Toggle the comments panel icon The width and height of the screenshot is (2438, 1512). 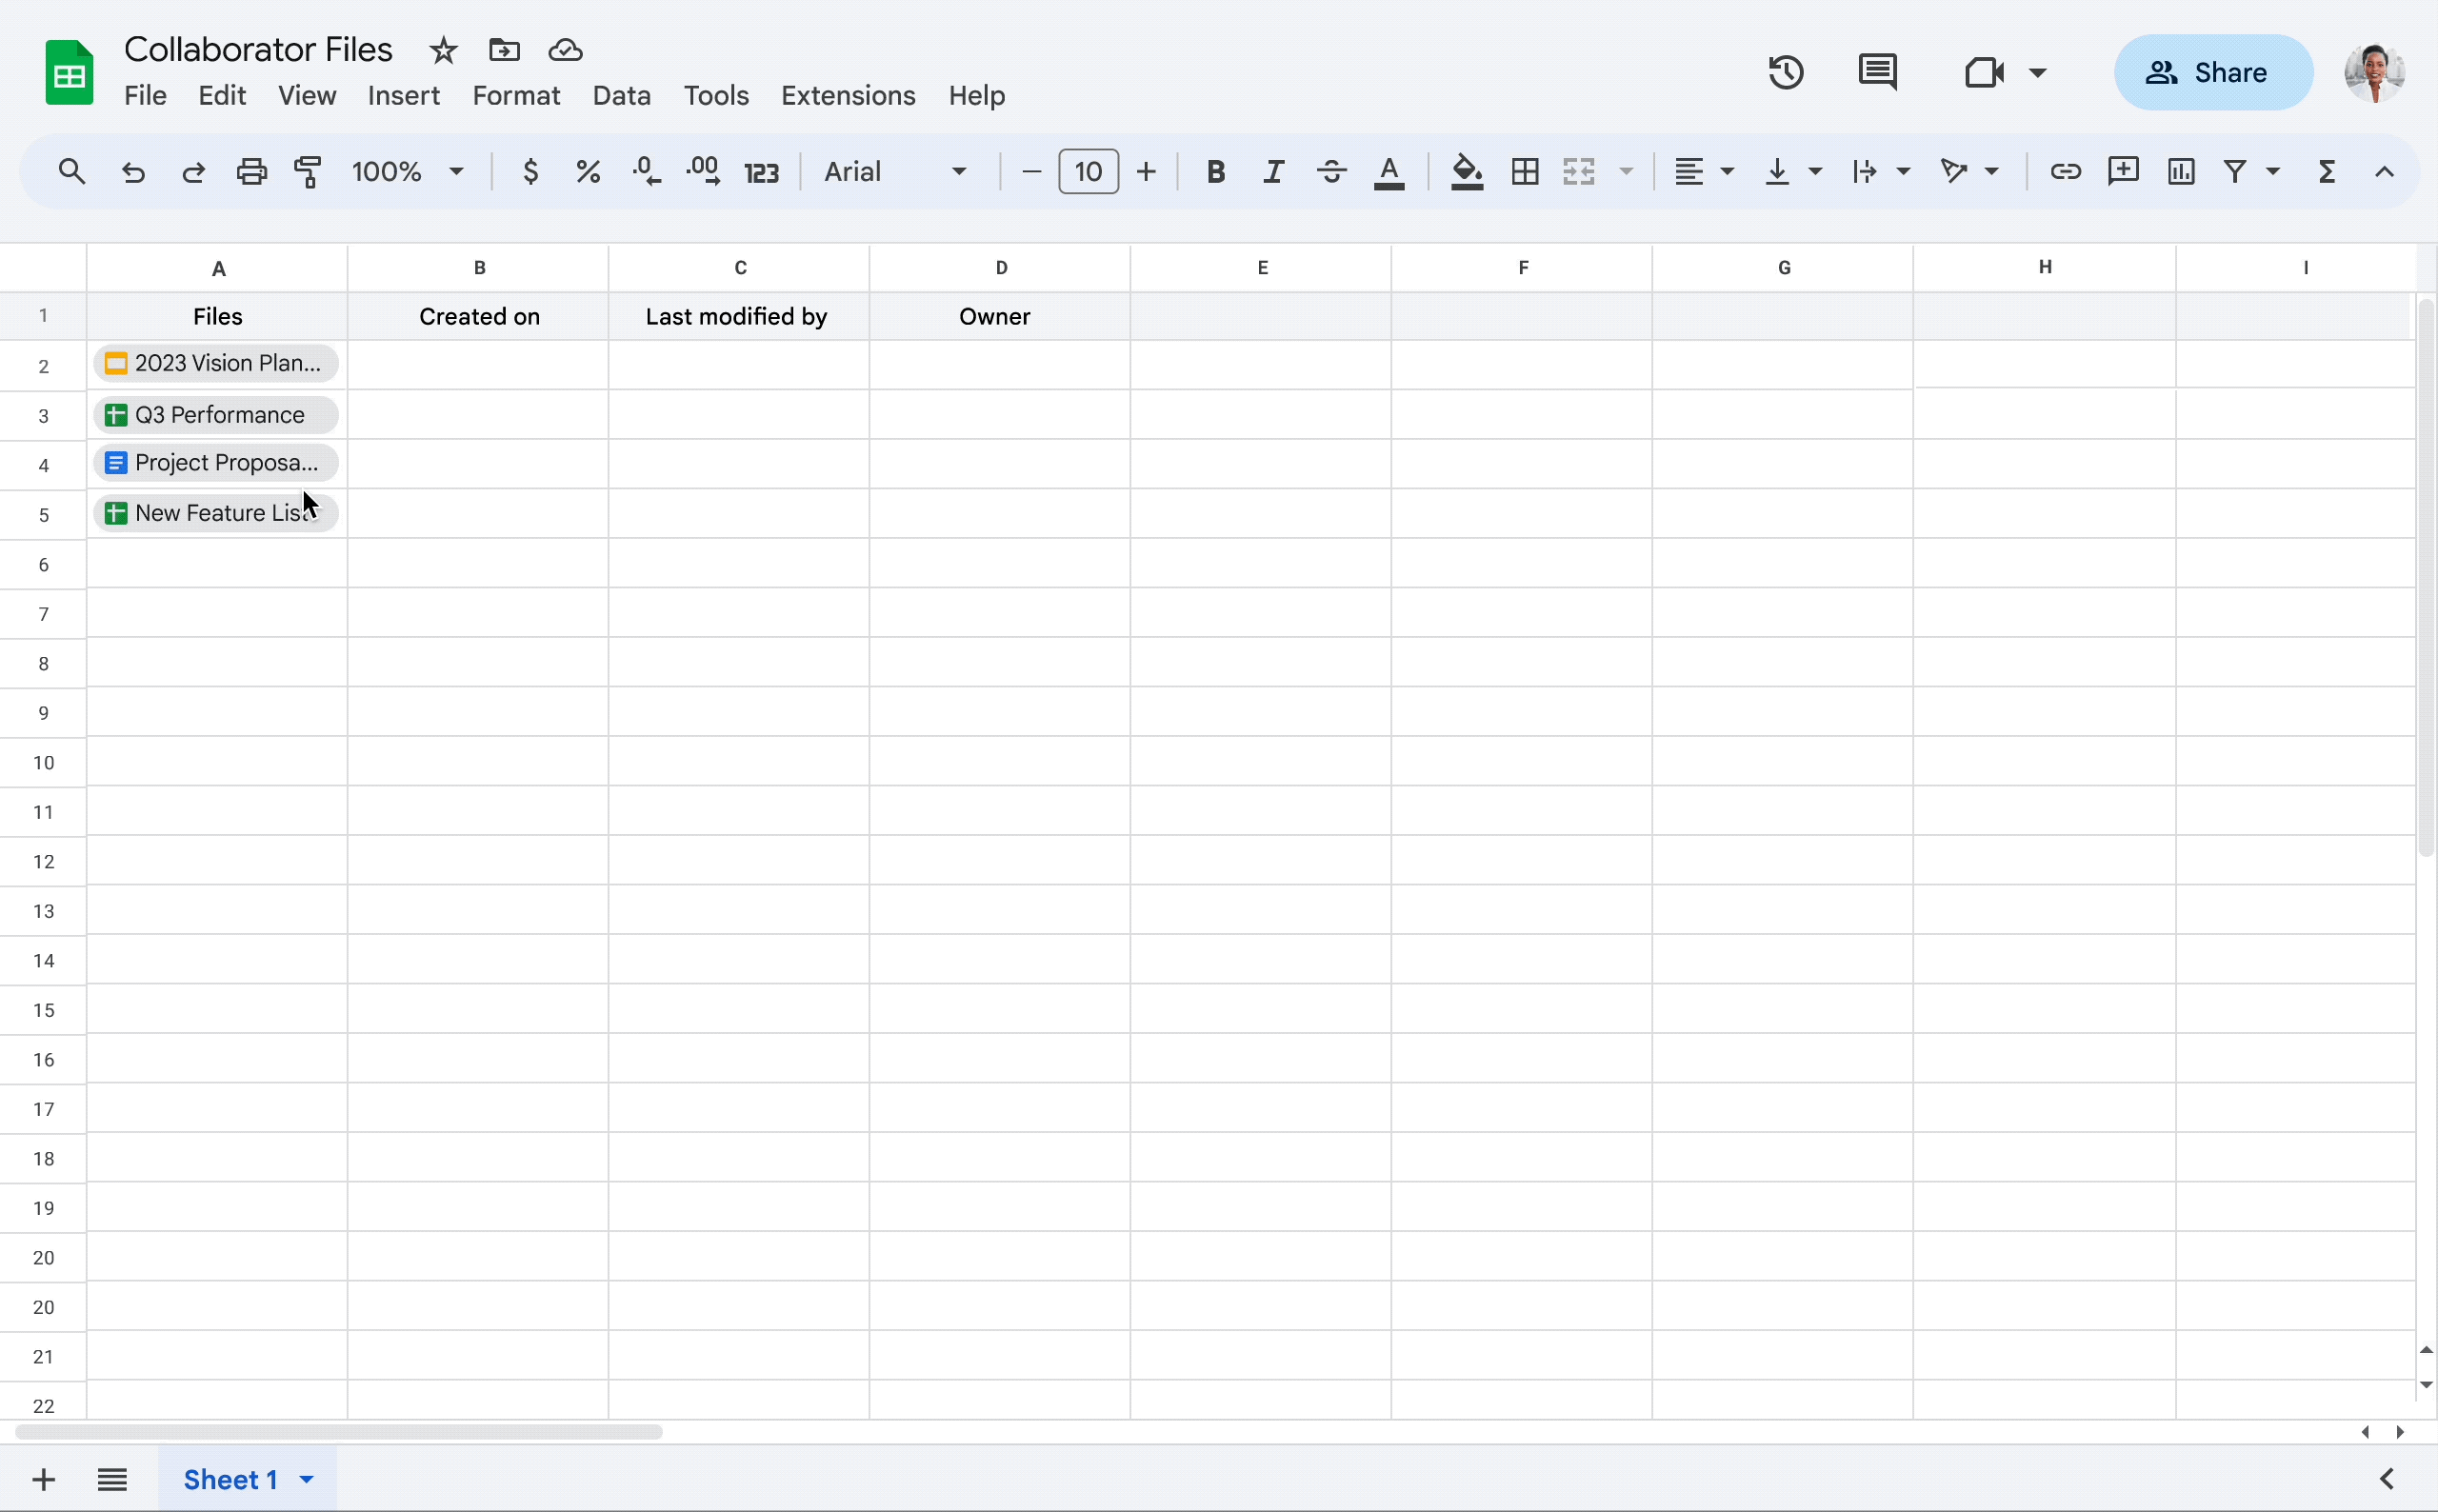pos(1879,73)
